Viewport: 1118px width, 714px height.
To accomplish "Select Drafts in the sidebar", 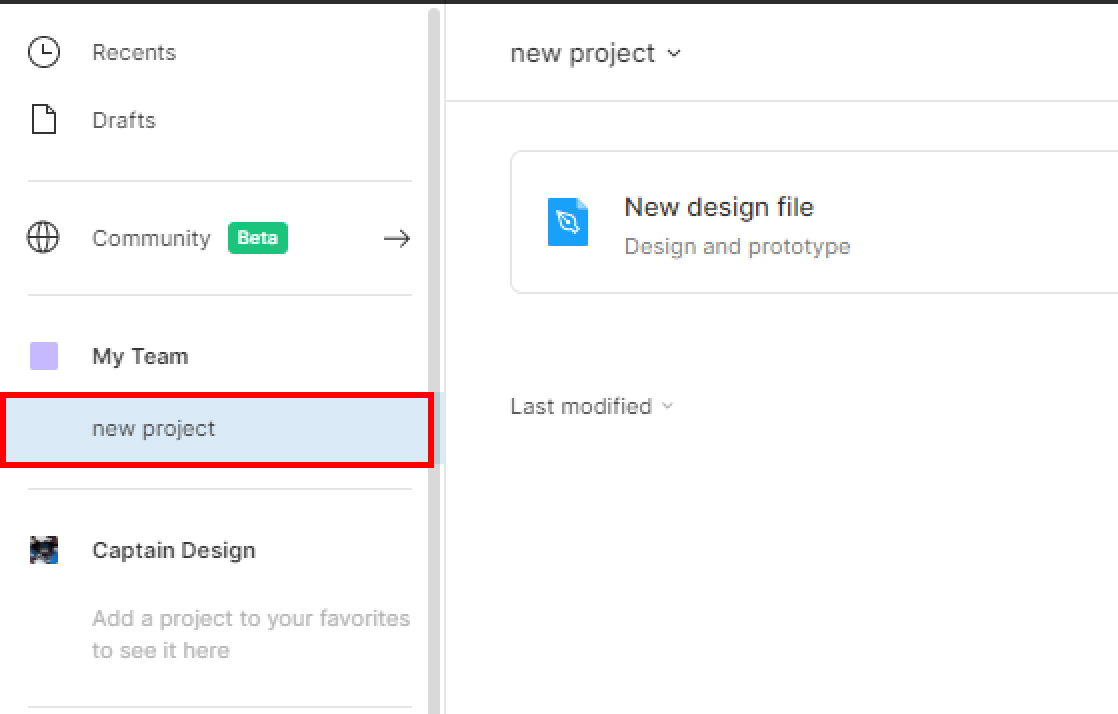I will [x=123, y=119].
